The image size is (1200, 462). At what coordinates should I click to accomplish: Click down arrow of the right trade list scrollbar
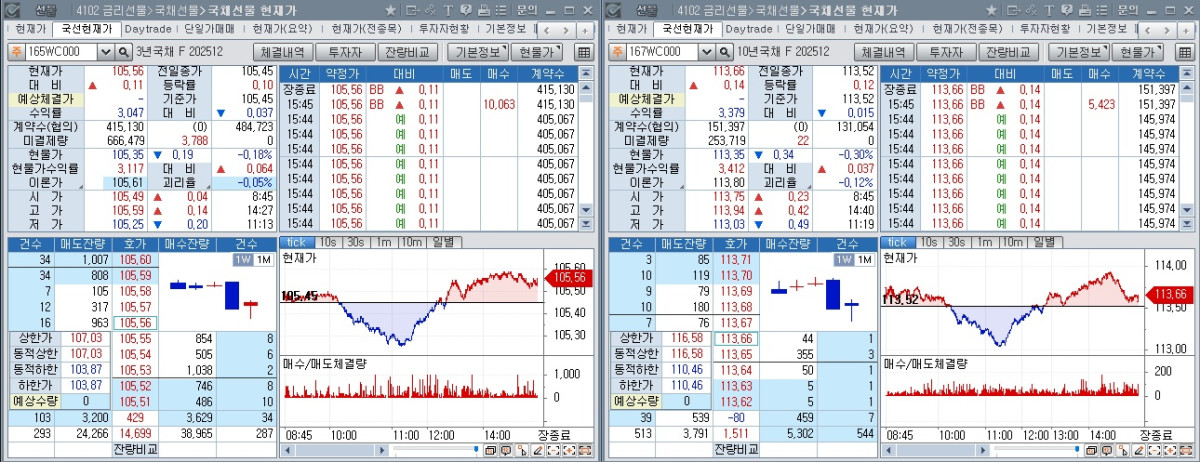click(x=1187, y=211)
